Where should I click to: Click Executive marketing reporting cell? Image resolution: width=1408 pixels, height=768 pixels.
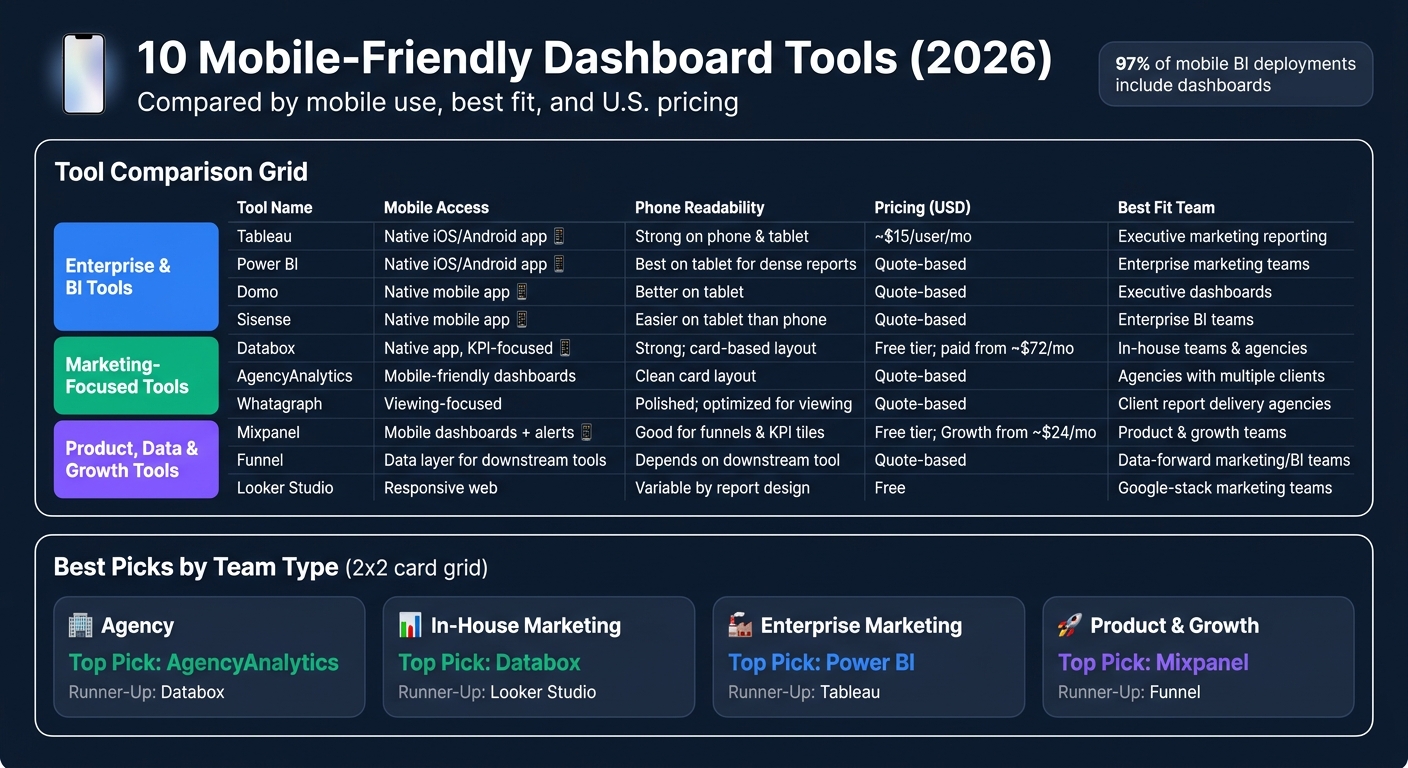click(1222, 237)
